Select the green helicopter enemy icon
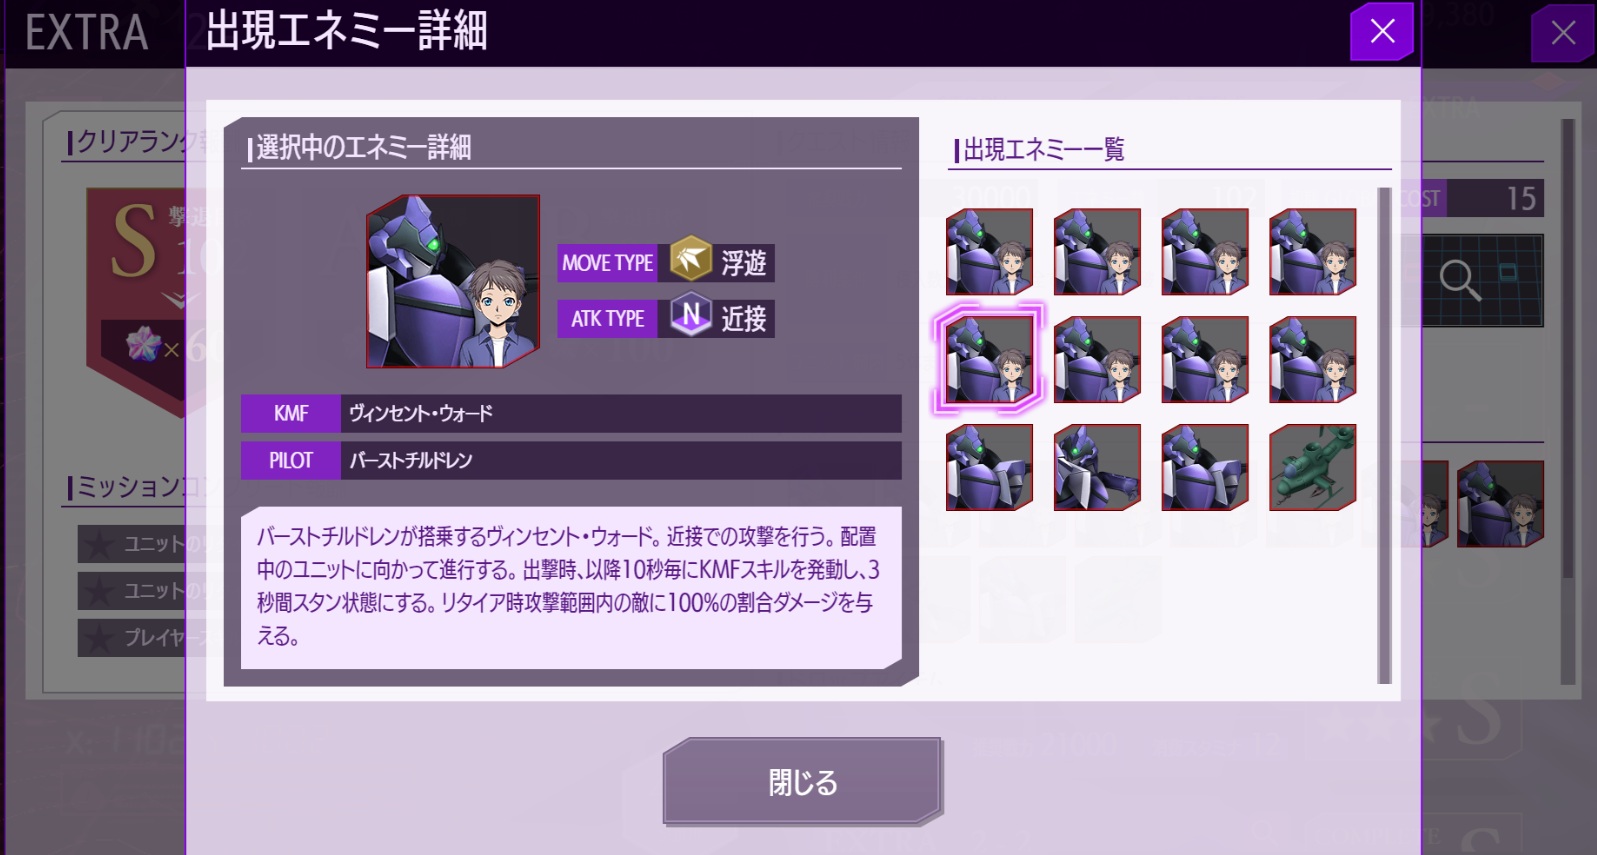 pos(1312,467)
